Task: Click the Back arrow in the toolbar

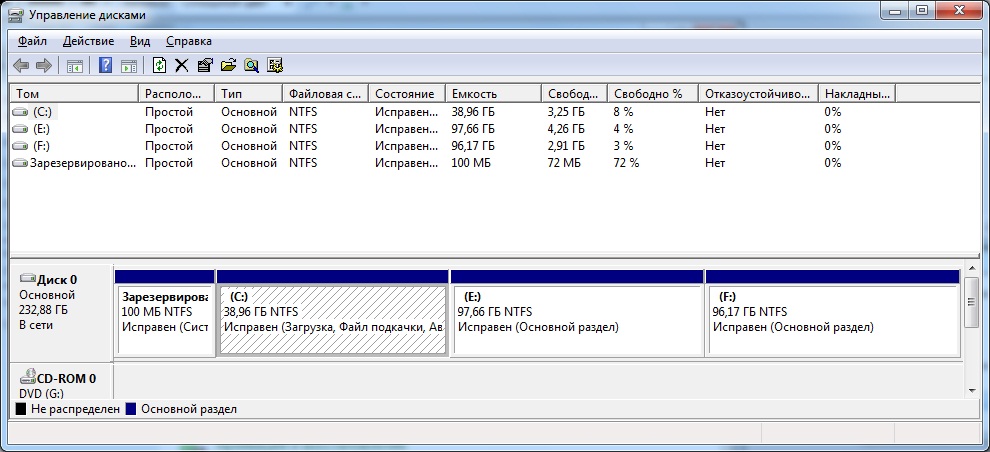Action: 21,66
